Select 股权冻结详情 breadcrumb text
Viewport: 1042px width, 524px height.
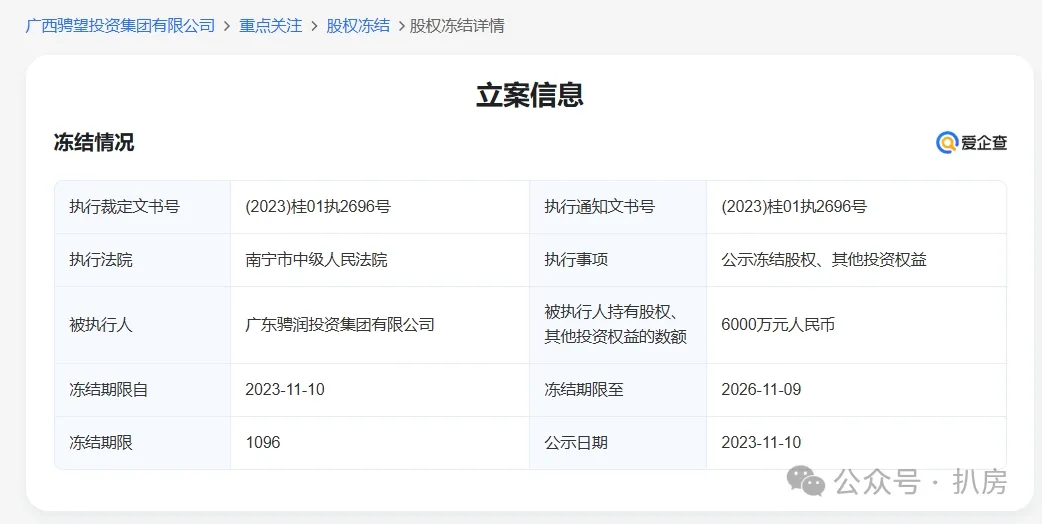[457, 26]
